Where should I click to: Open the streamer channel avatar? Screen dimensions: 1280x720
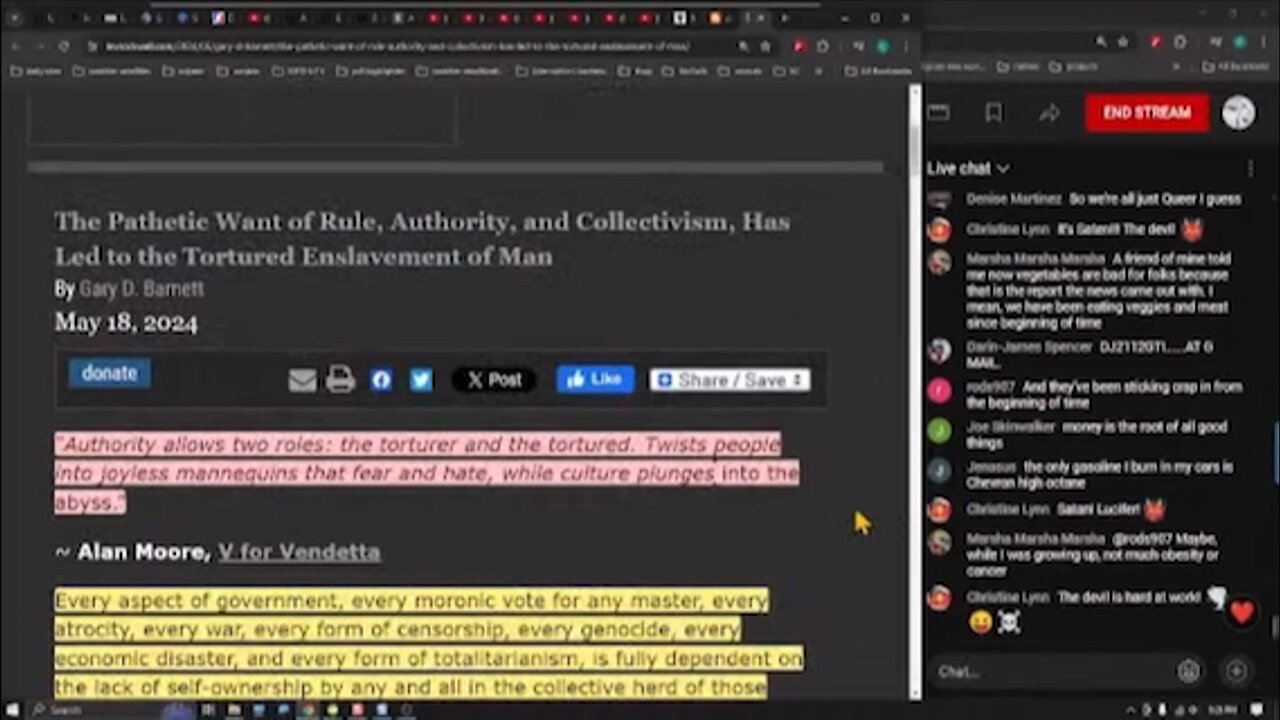(x=1238, y=113)
